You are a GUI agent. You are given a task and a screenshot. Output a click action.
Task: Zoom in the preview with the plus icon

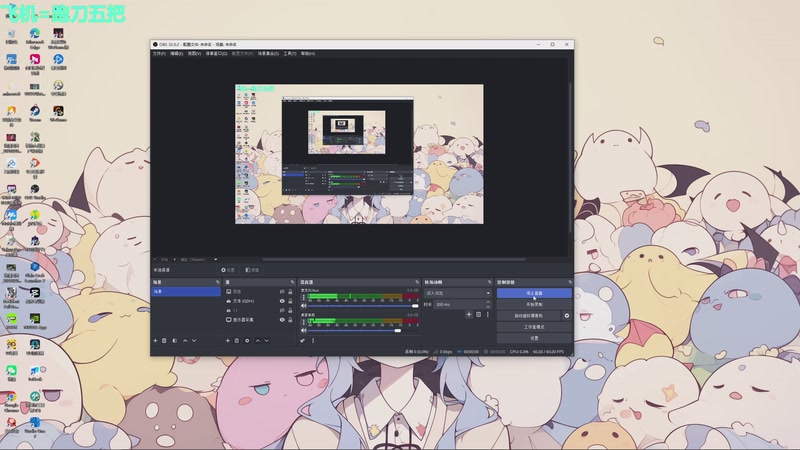point(174,259)
